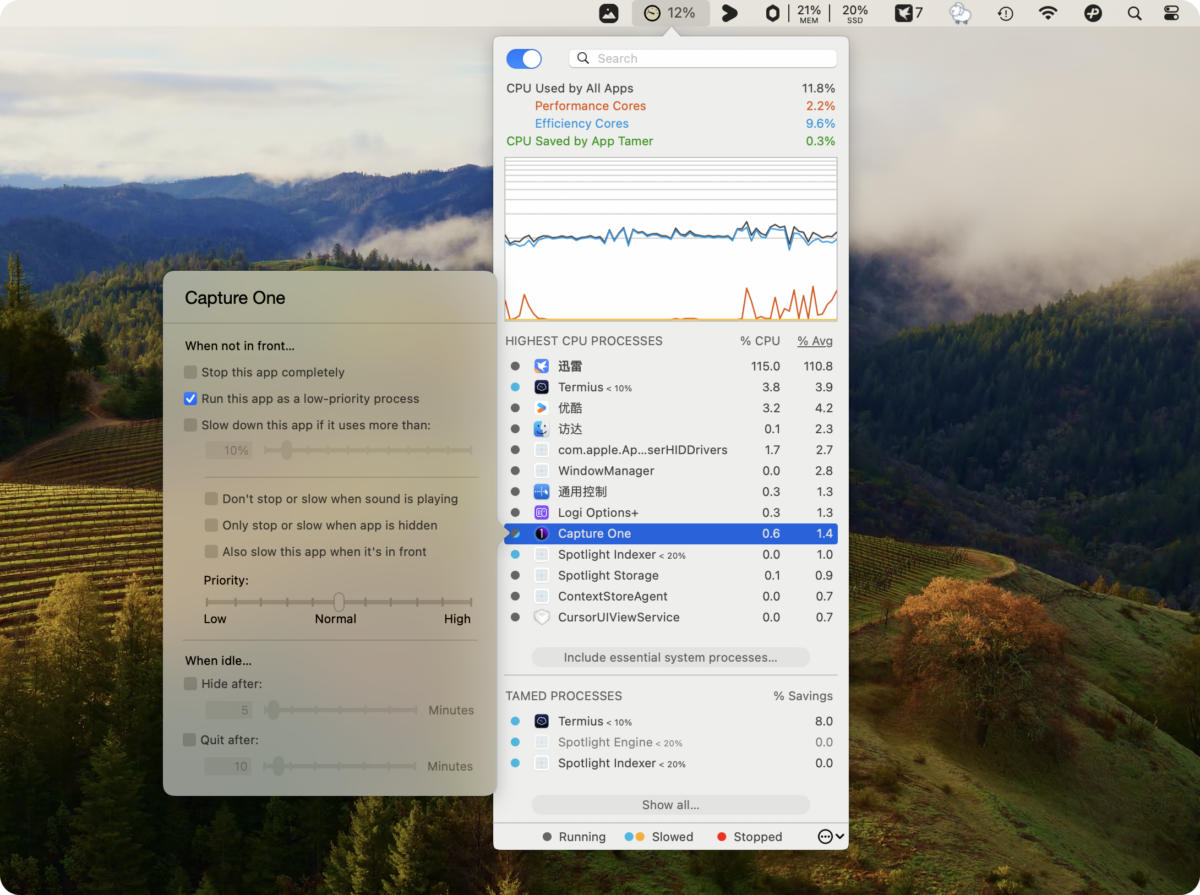Click the % Savings column header
The image size is (1200, 895).
[803, 696]
